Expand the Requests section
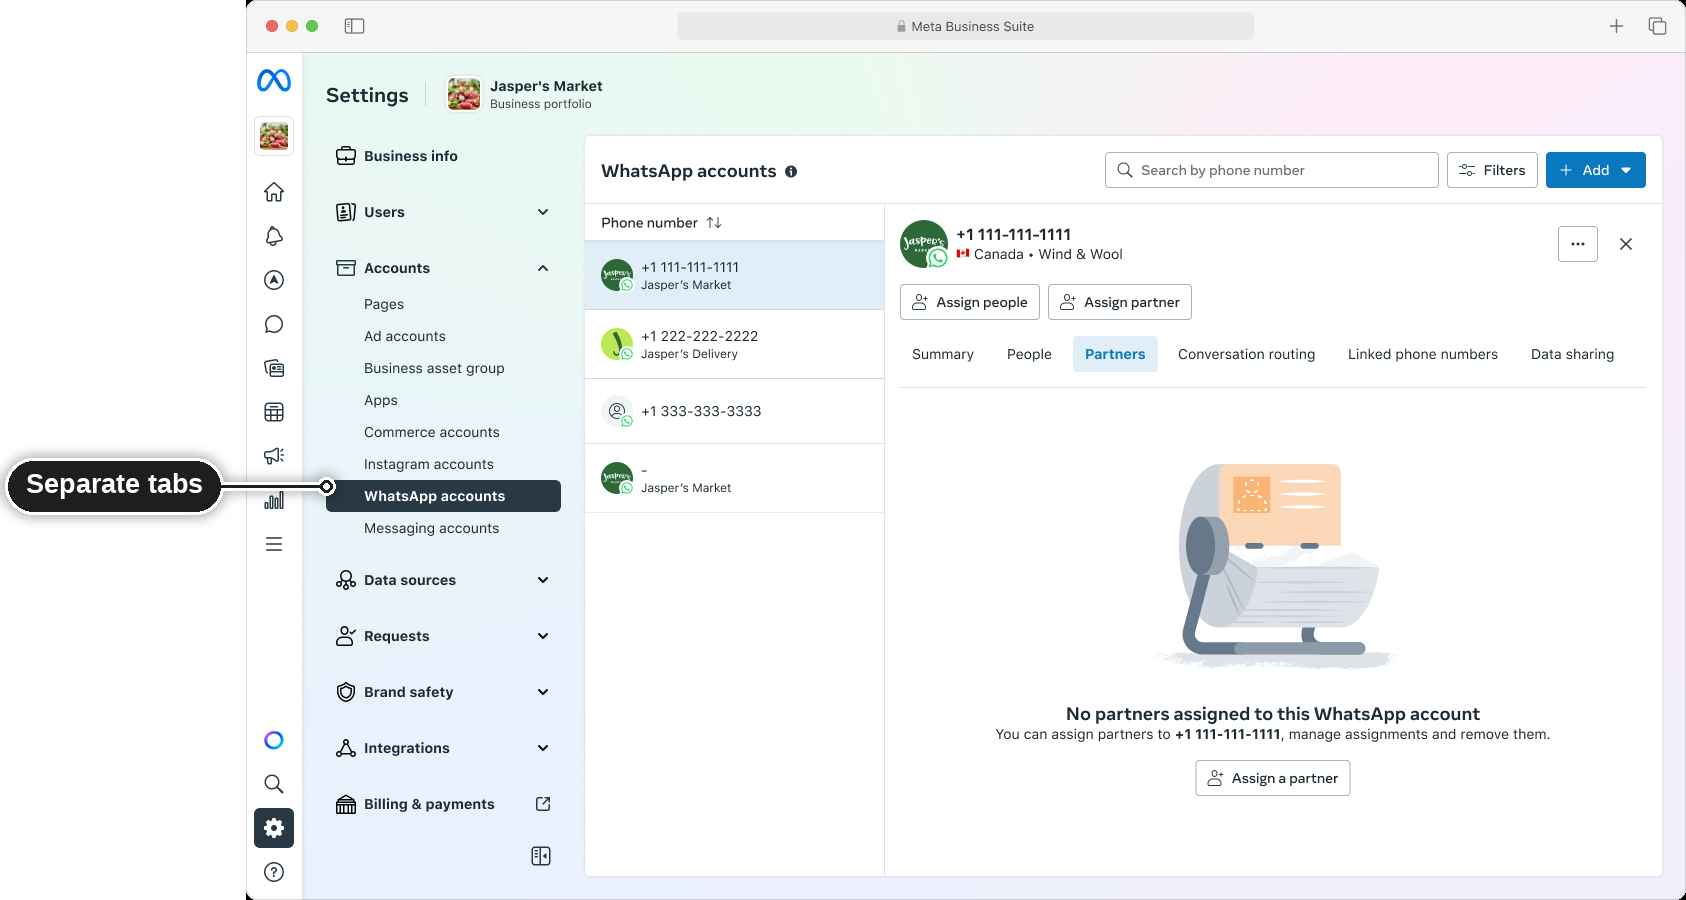1686x900 pixels. point(543,636)
